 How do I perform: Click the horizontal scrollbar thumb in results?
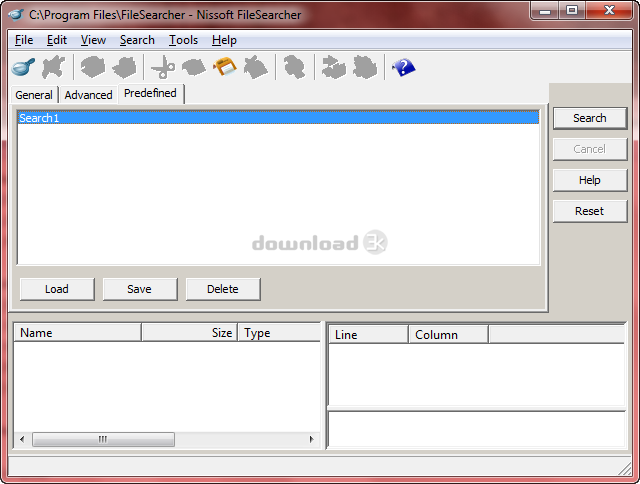click(x=103, y=440)
